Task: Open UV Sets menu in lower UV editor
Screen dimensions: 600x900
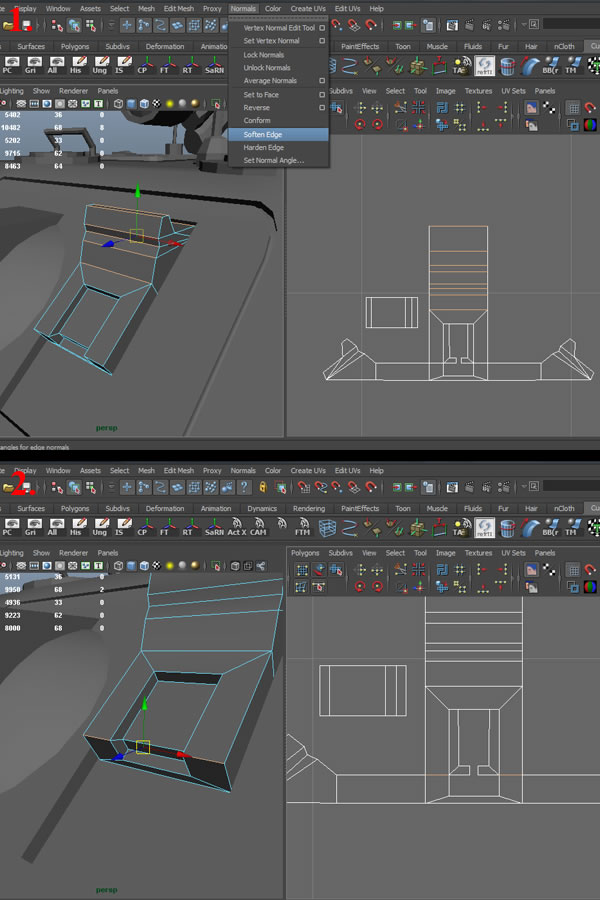Action: (x=513, y=553)
